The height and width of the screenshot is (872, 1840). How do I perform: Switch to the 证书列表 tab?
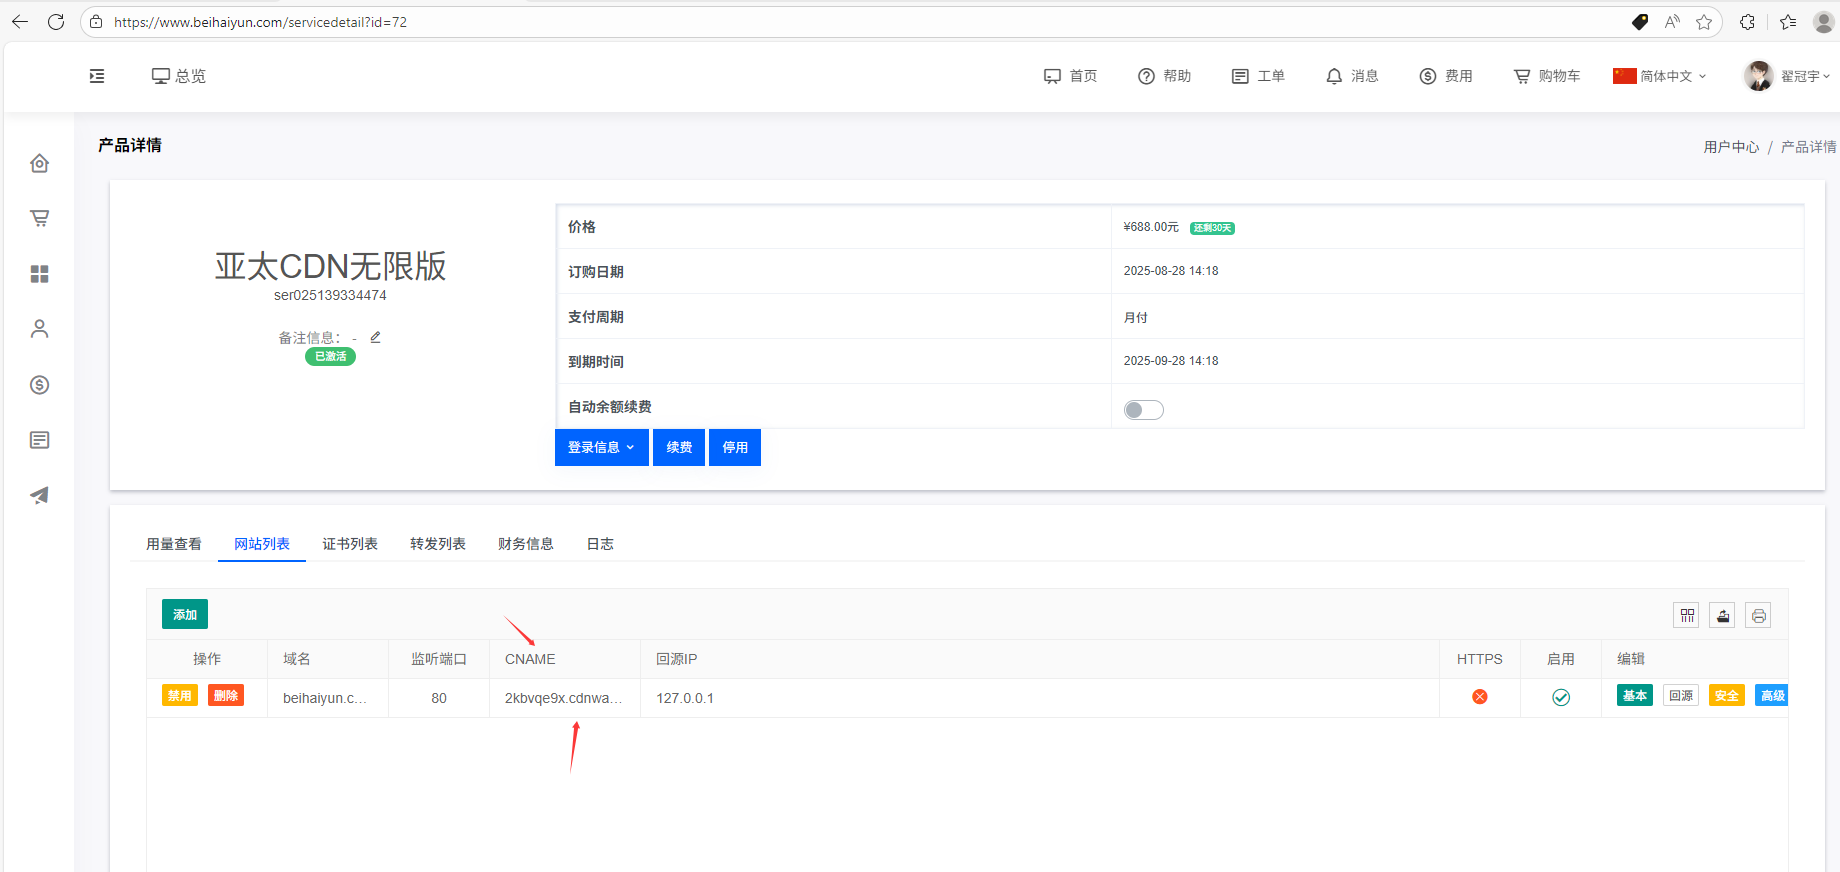(x=350, y=544)
